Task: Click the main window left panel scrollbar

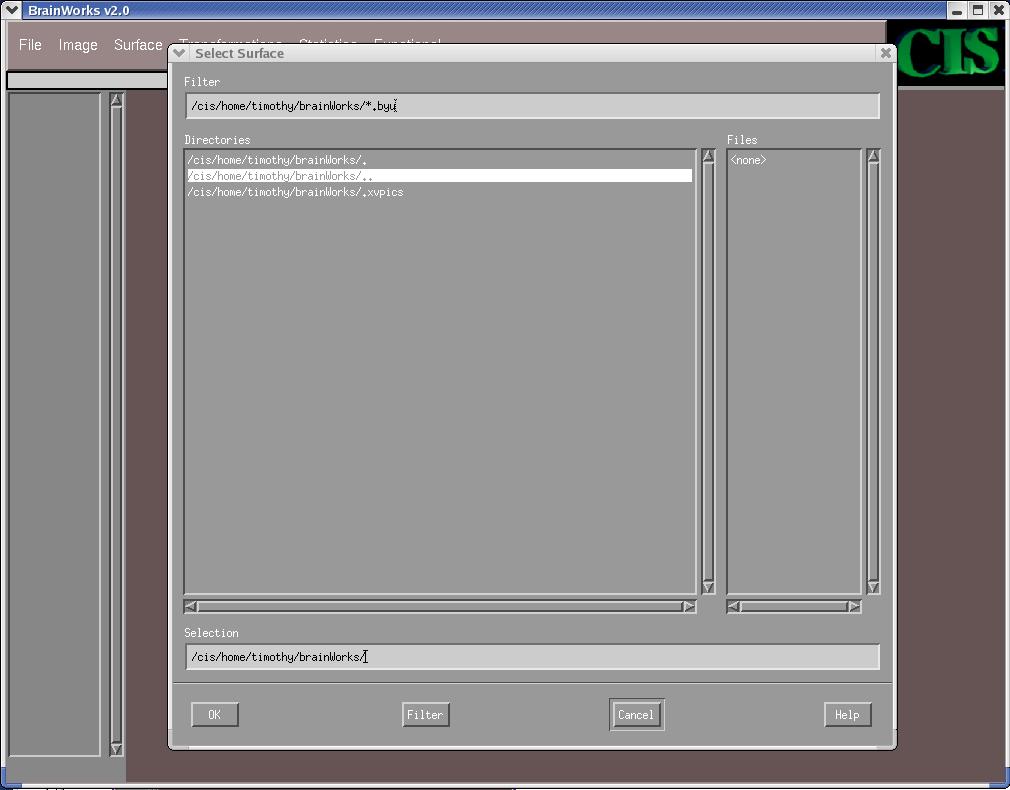Action: pyautogui.click(x=116, y=424)
